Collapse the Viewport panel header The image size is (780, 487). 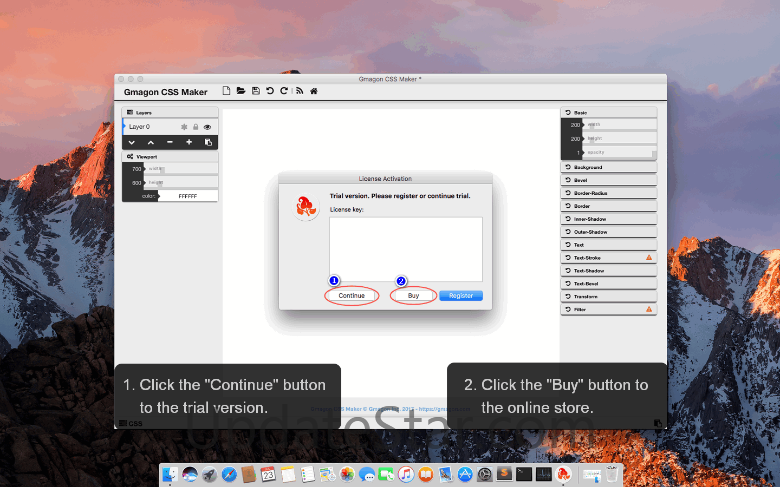[170, 156]
